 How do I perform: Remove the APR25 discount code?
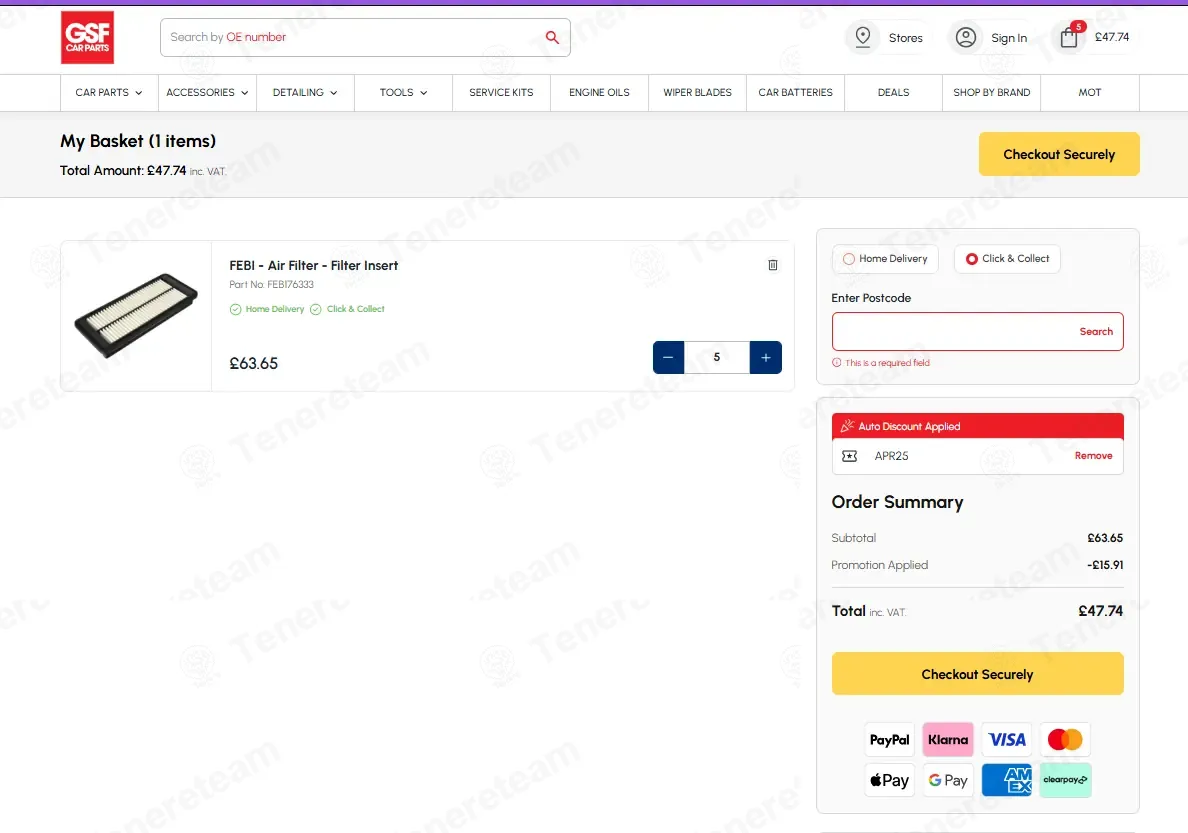[1093, 456]
